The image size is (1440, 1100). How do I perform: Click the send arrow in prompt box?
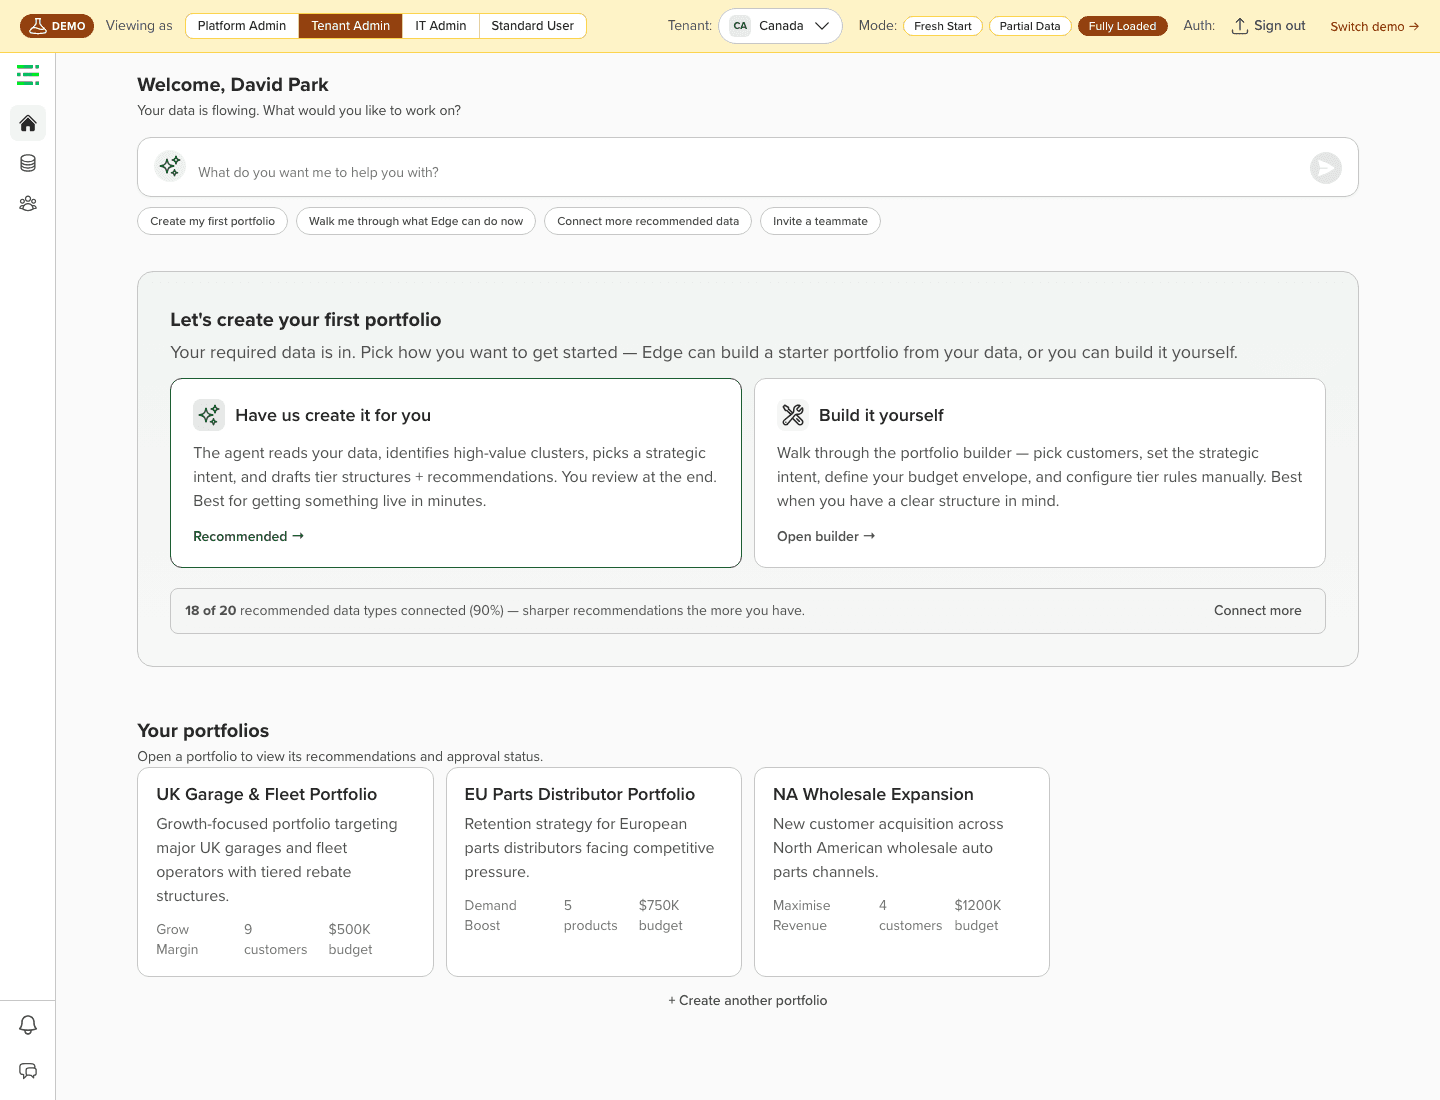[1326, 168]
